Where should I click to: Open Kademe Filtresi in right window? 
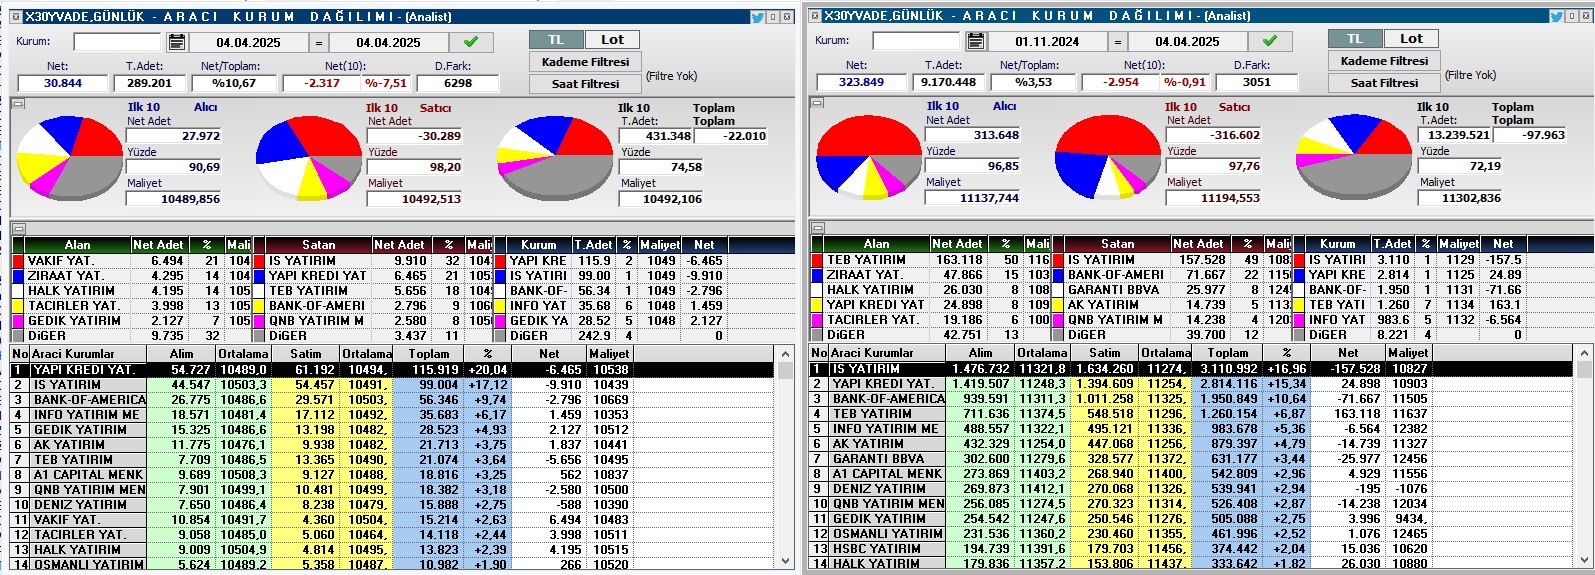click(1384, 61)
